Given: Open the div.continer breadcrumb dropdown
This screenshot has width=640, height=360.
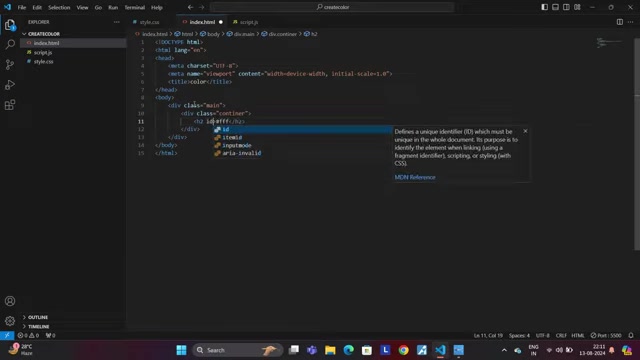Looking at the screenshot, I should pos(279,34).
